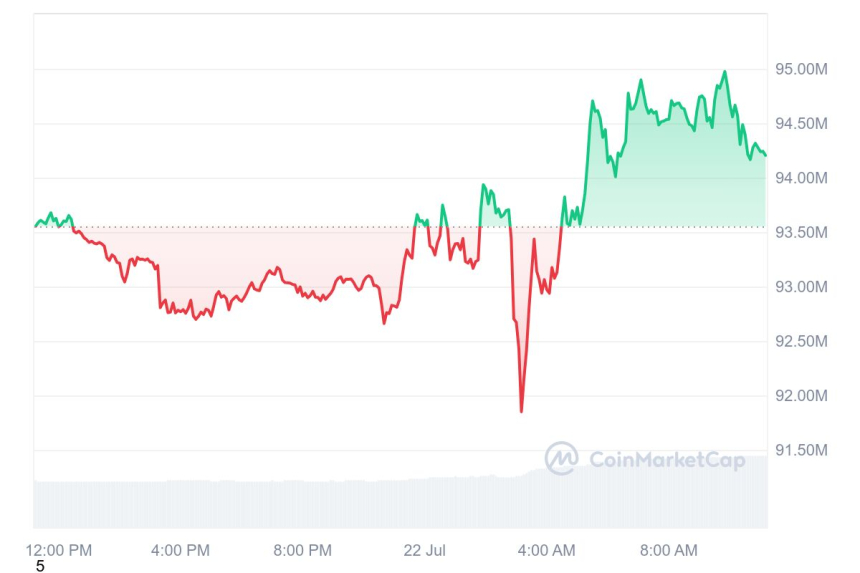Click the CoinMarketCap watermark text
The image size is (860, 573).
[x=667, y=460]
